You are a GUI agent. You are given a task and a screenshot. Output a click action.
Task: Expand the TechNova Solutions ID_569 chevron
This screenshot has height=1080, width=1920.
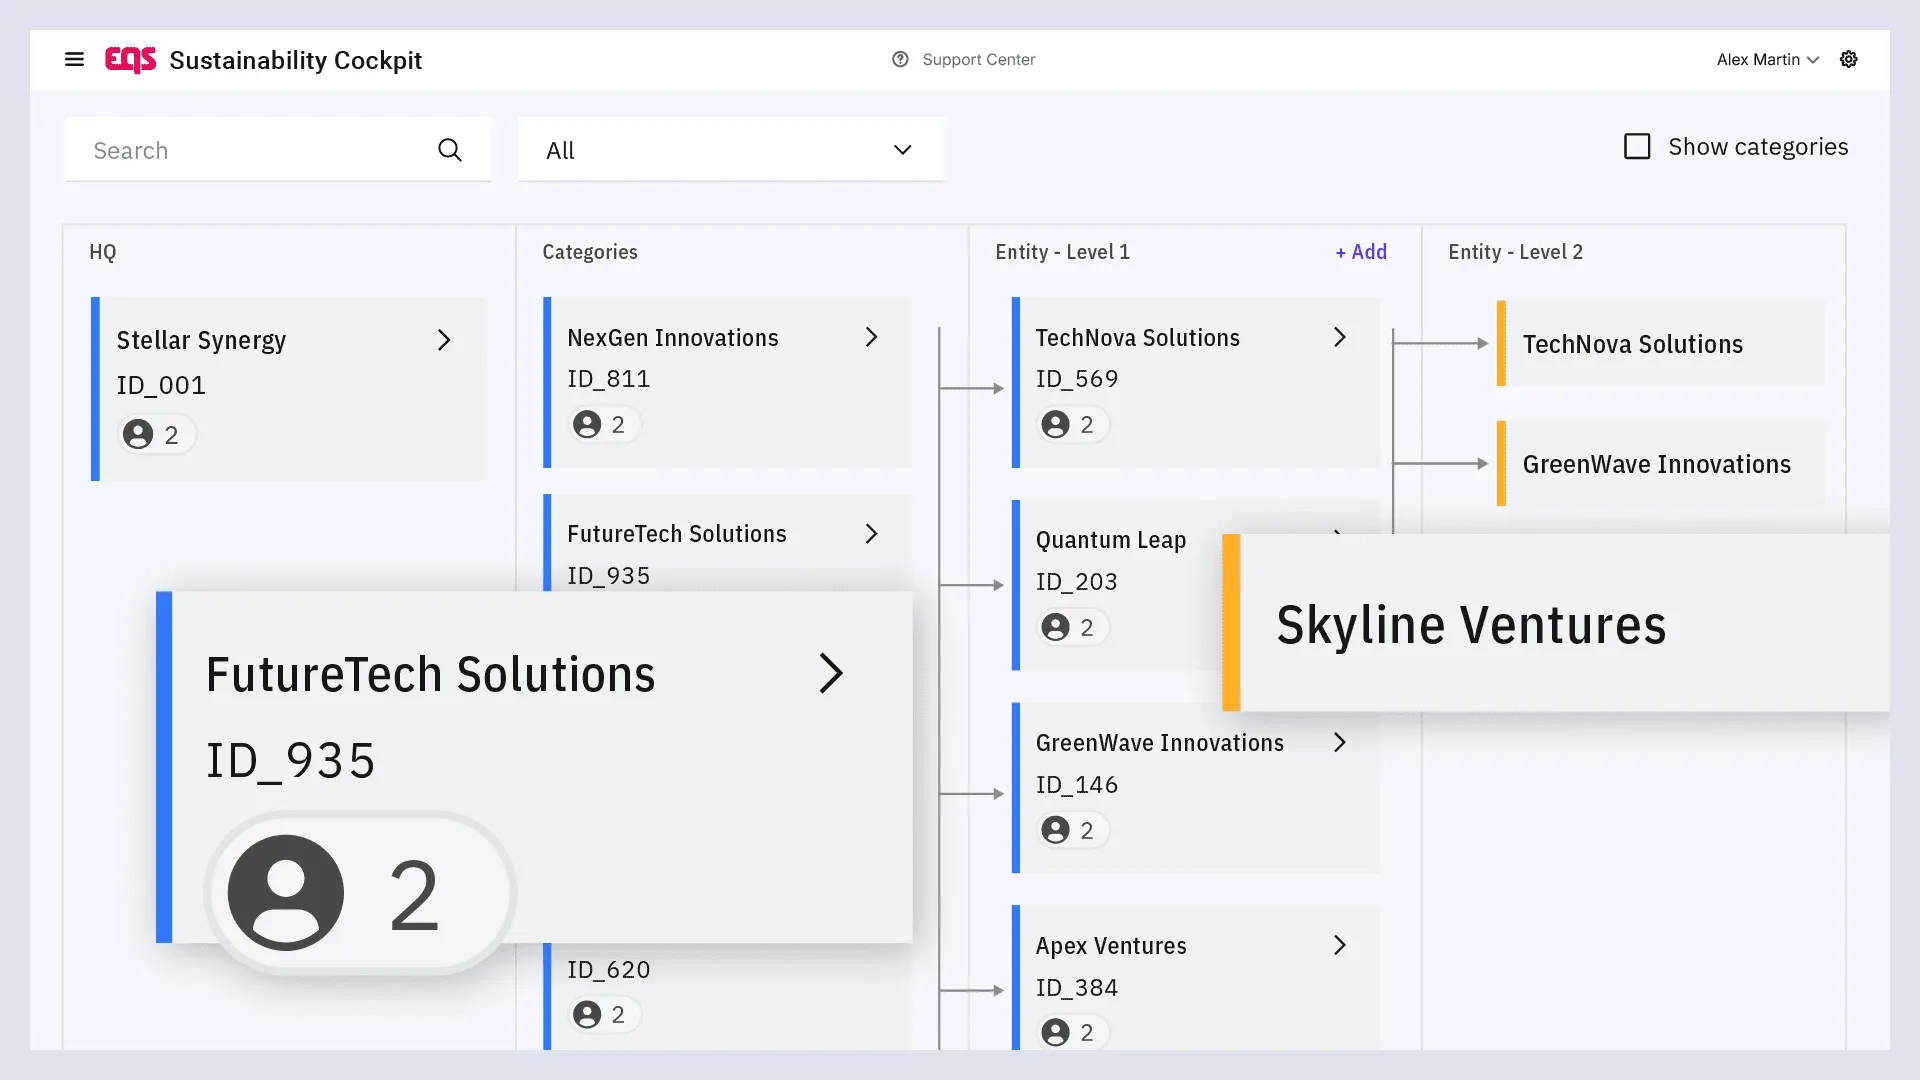(1340, 337)
